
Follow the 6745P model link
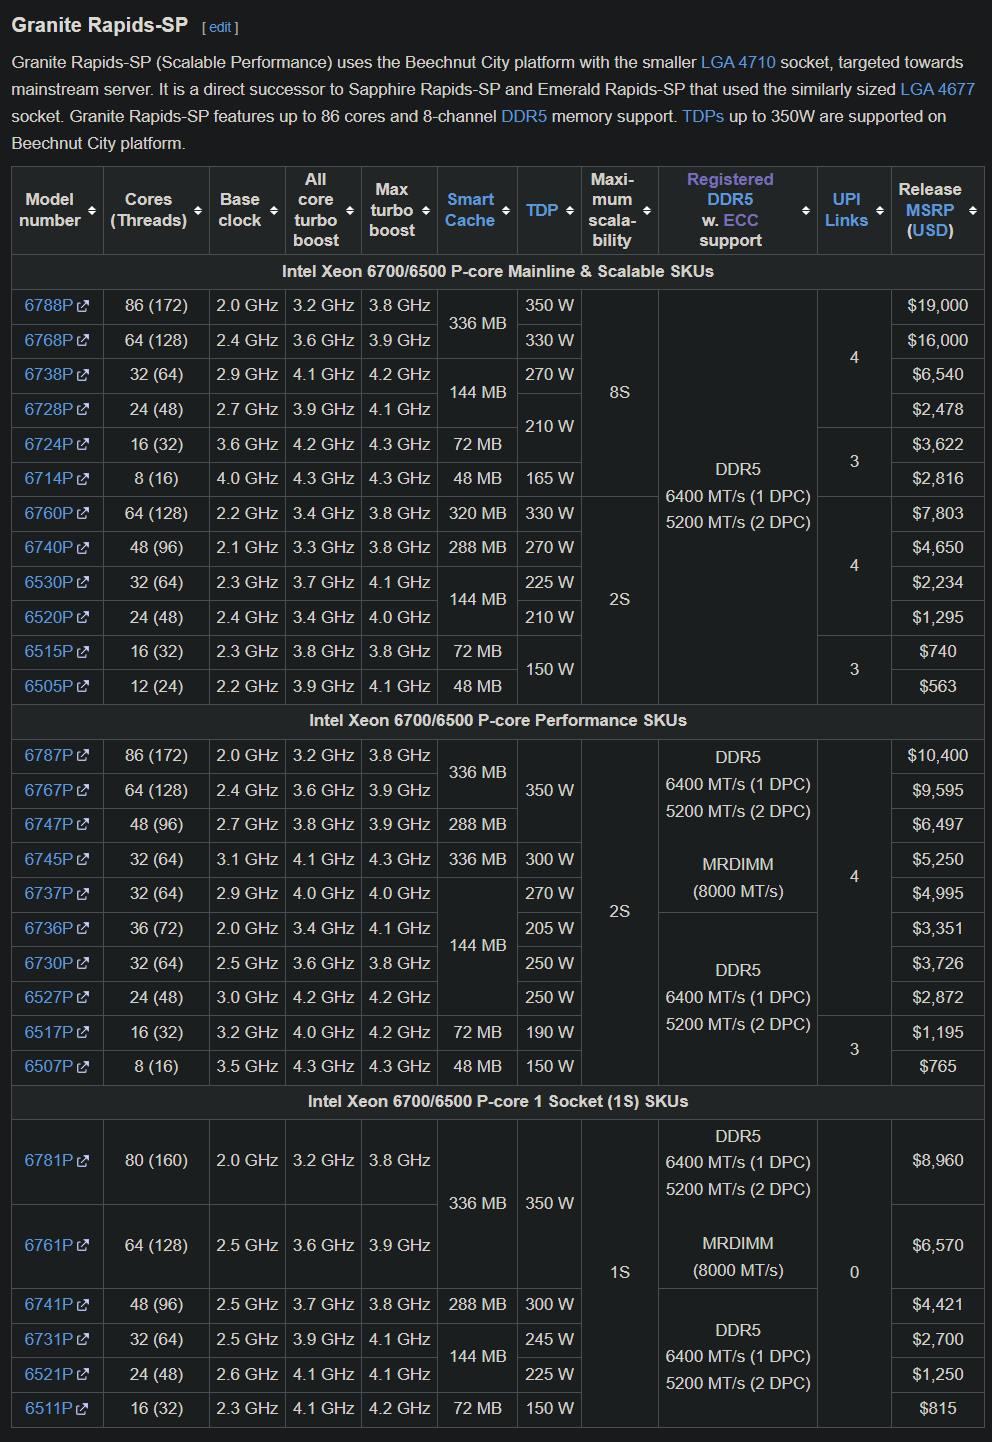coord(49,859)
